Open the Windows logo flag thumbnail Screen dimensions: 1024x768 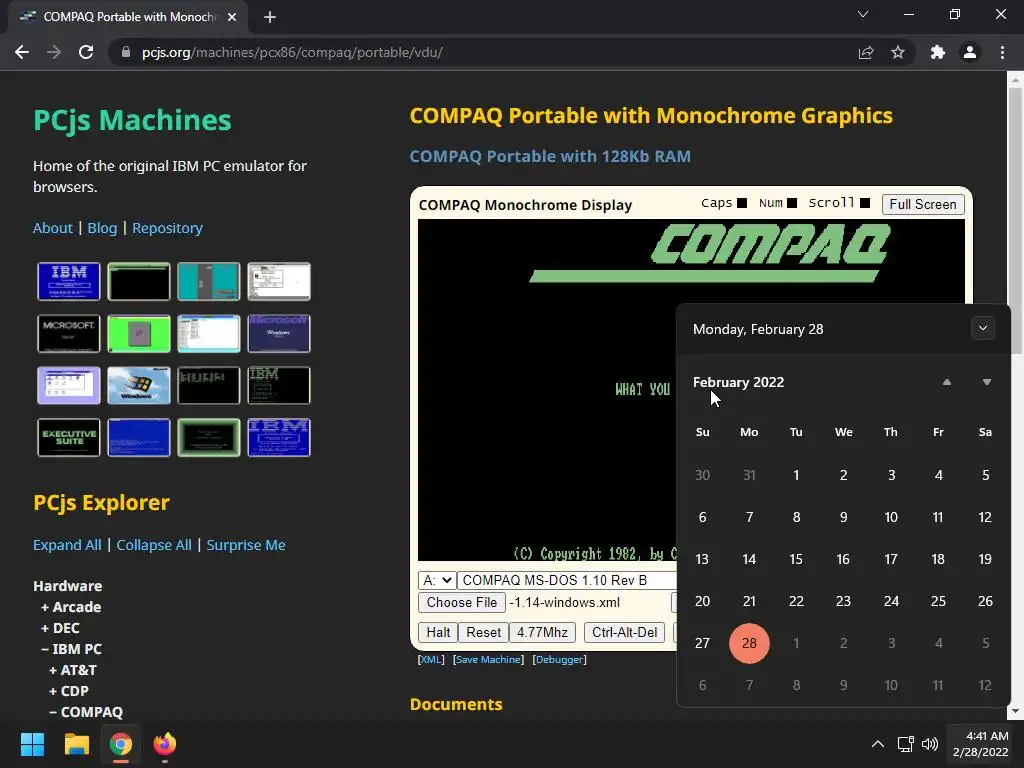[x=138, y=385]
